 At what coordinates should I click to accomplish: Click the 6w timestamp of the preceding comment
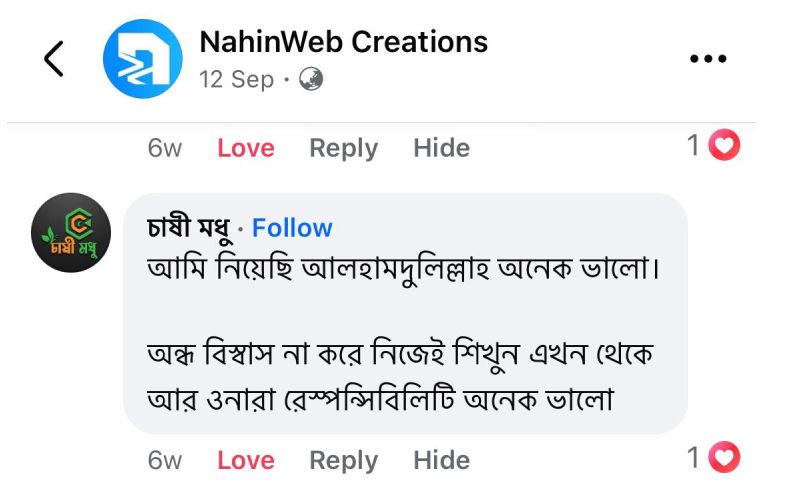[x=165, y=148]
